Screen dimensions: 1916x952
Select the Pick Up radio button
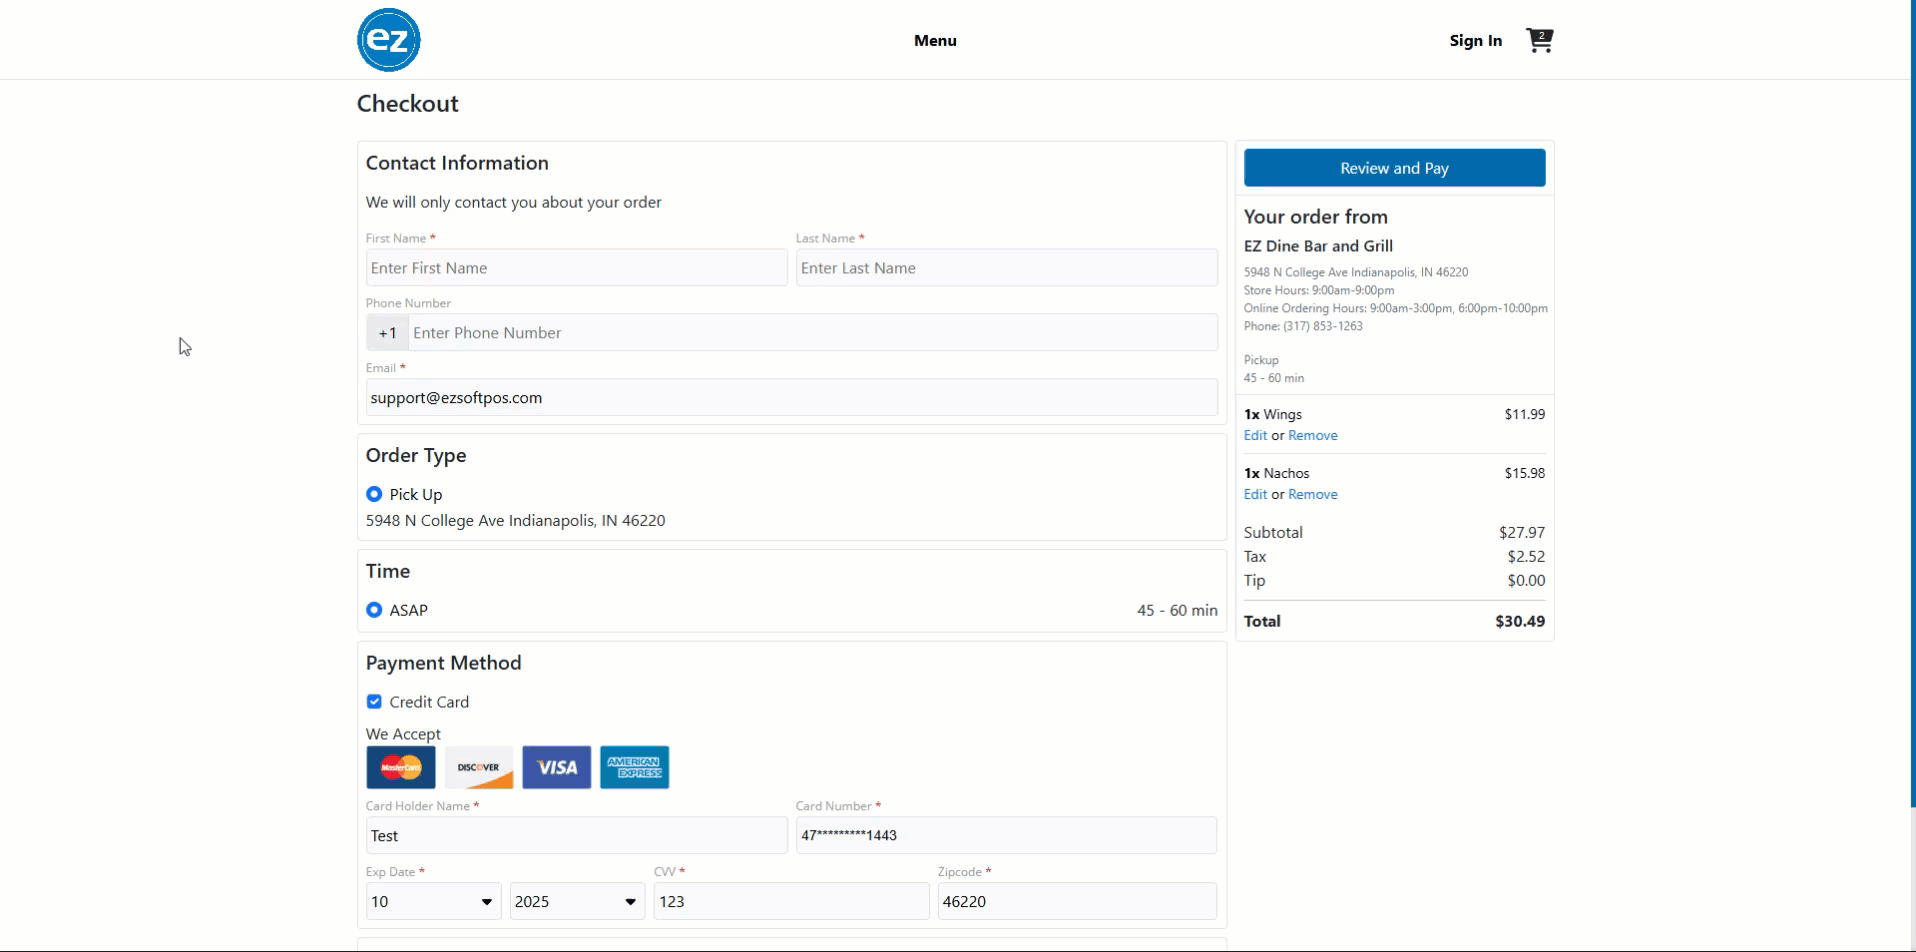[374, 494]
